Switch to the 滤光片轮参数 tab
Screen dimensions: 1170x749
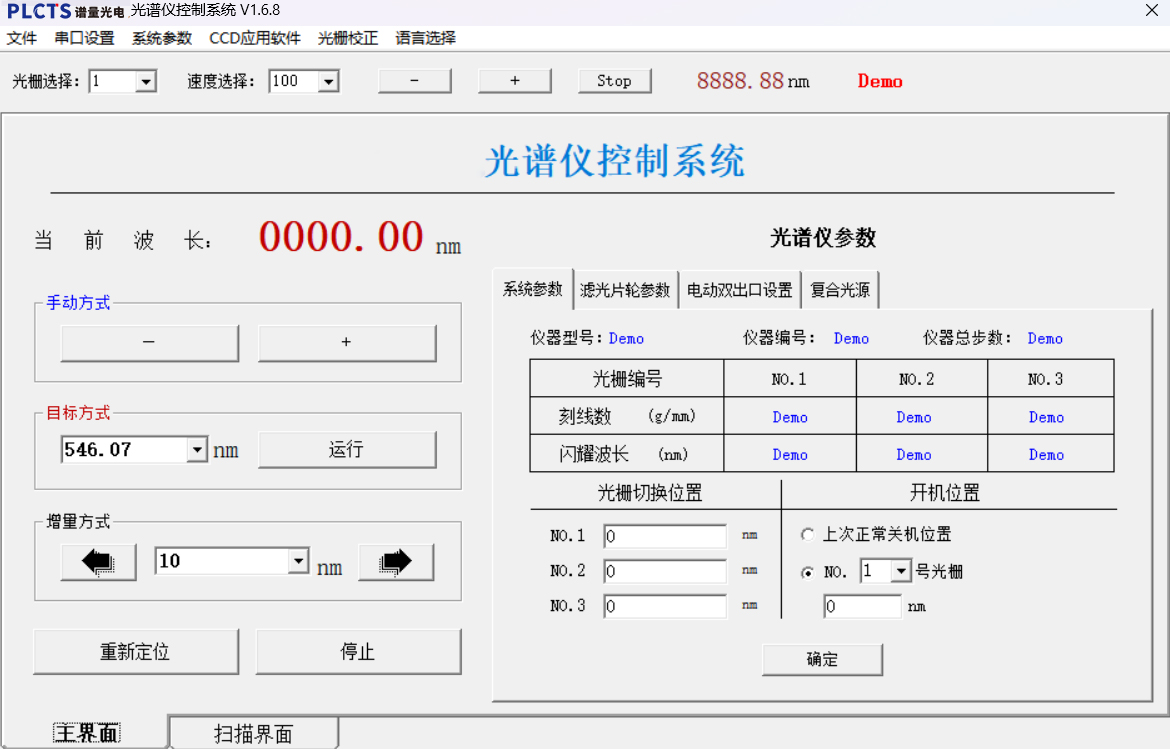tap(625, 290)
